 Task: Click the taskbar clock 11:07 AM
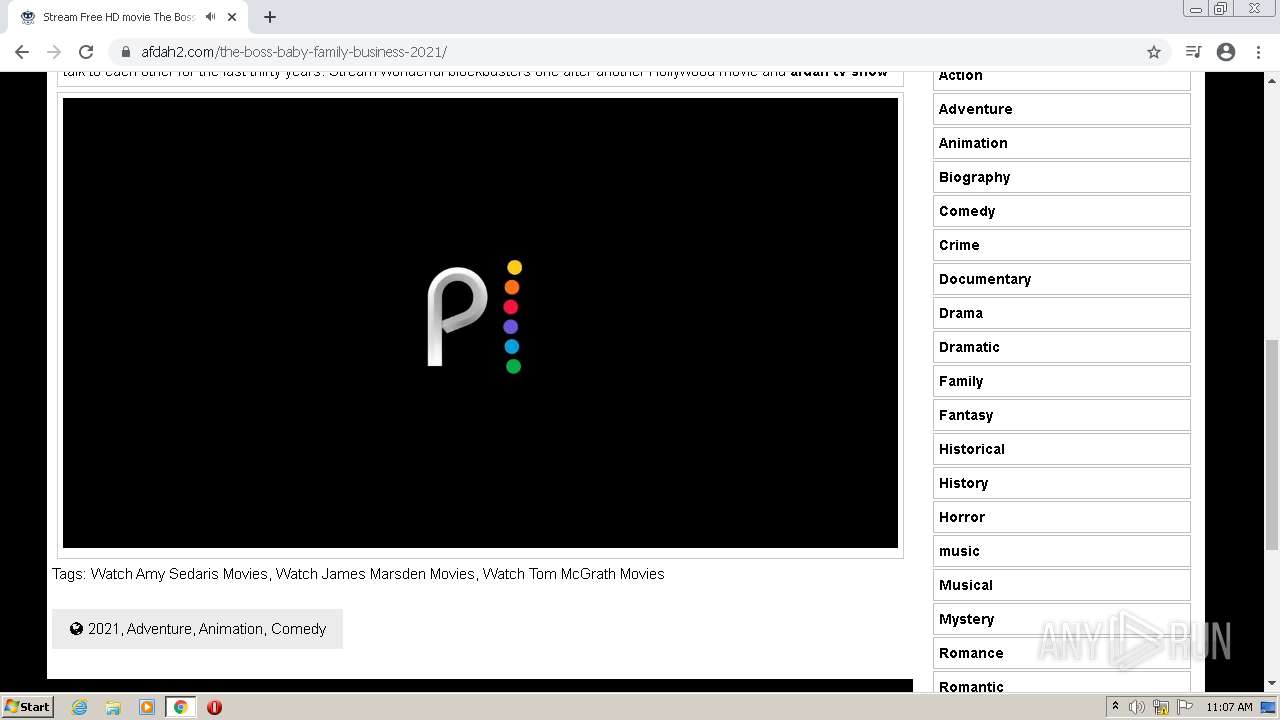(1229, 707)
